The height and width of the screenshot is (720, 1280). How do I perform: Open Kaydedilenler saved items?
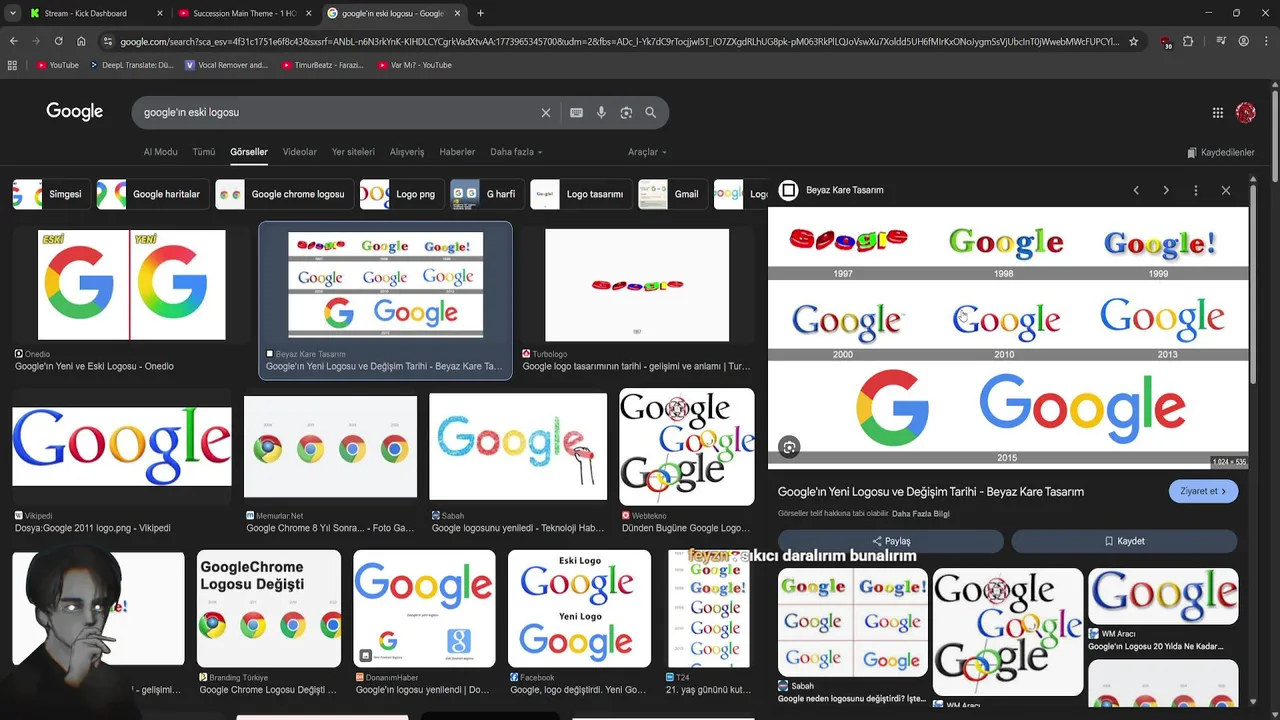pos(1220,153)
